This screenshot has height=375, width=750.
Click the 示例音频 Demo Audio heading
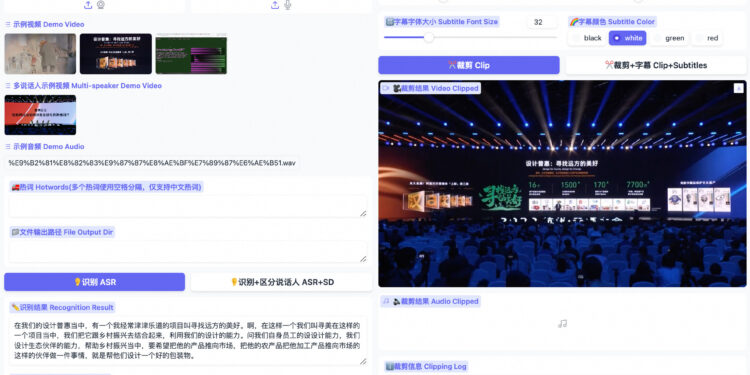coord(44,146)
